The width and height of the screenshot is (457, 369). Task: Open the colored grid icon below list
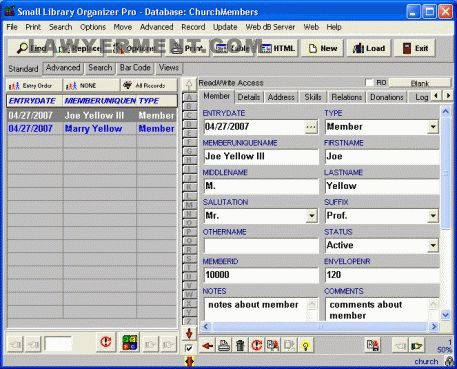tap(129, 342)
